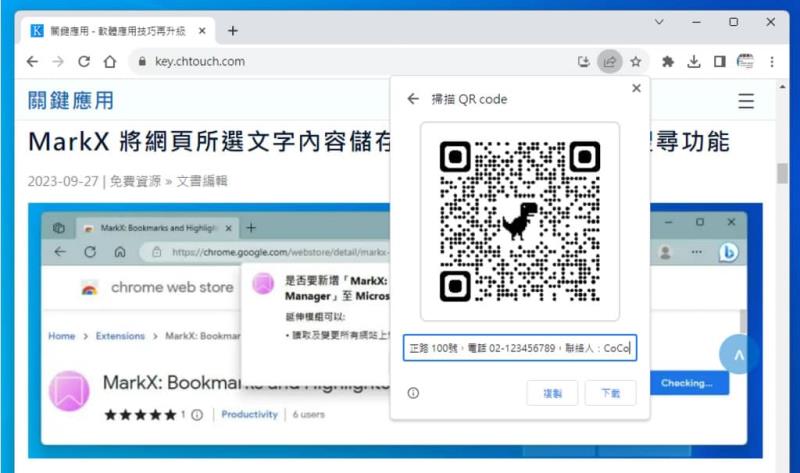Close the 關鍵應用 browser tab
This screenshot has height=473, width=800.
(202, 31)
